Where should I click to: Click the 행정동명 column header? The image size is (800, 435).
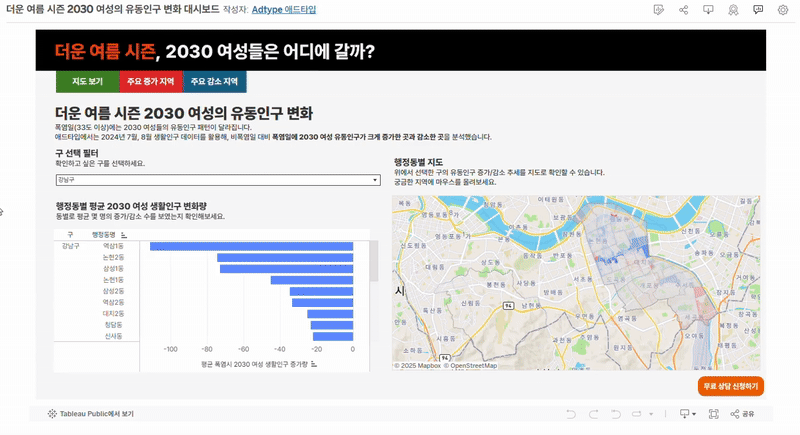[x=104, y=235]
